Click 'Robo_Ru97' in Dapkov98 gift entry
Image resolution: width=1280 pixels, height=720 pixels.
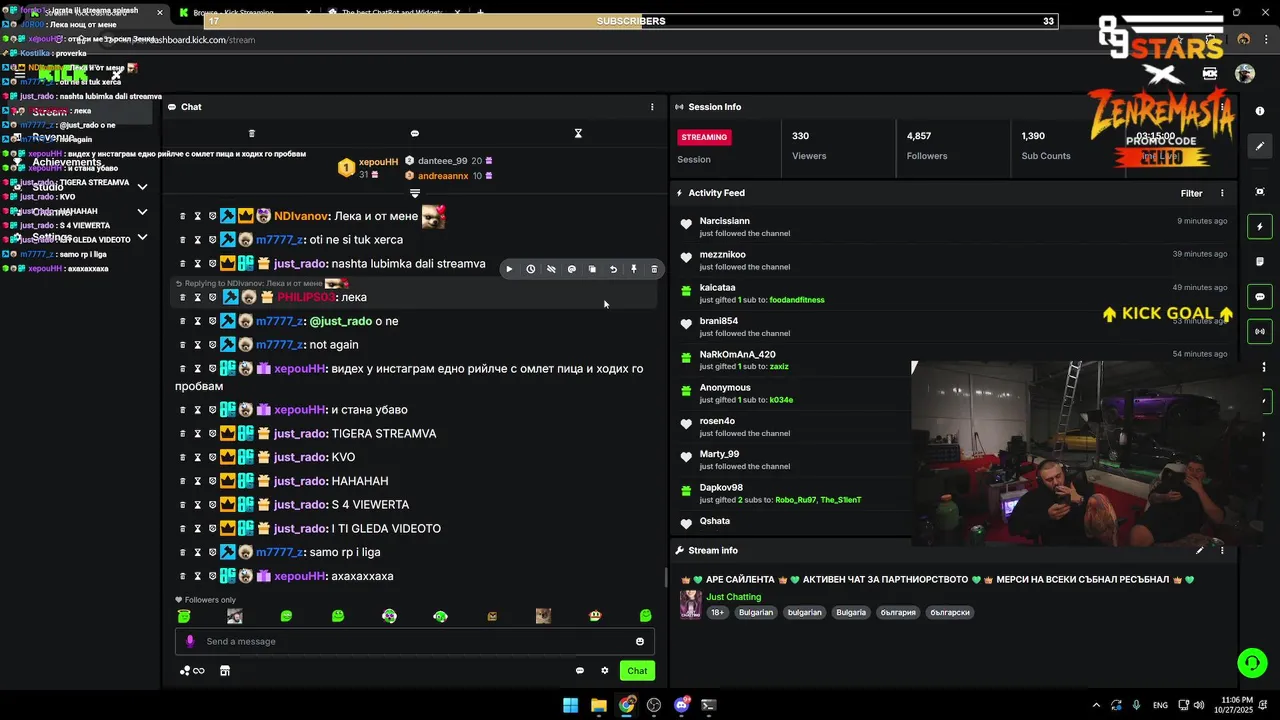pos(796,500)
